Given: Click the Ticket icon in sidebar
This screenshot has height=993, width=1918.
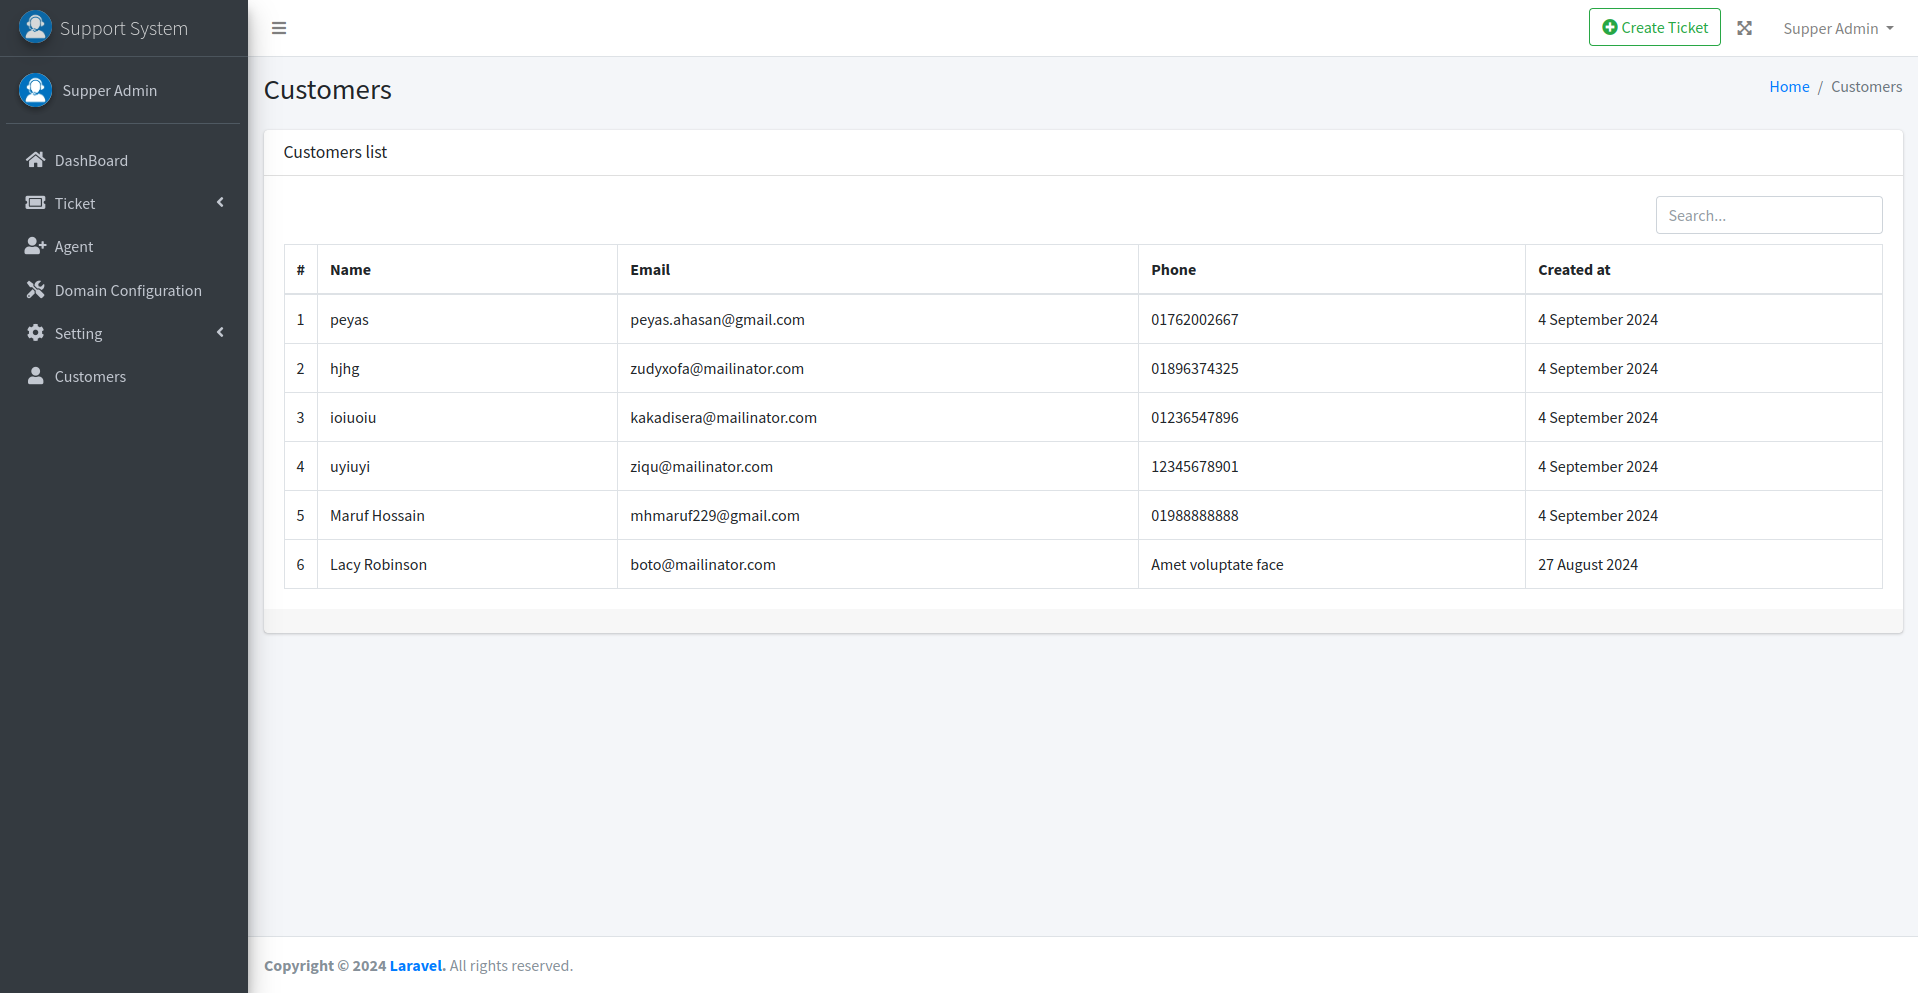Looking at the screenshot, I should point(35,203).
